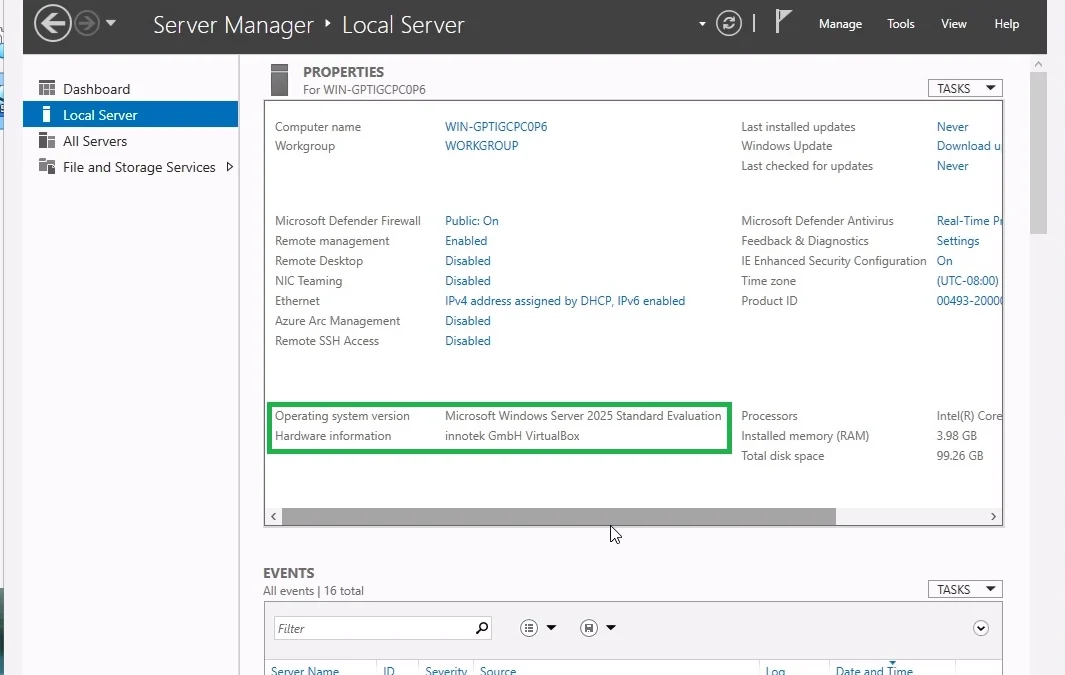The image size is (1065, 675).
Task: Click the File and Storage Services icon
Action: click(x=47, y=167)
